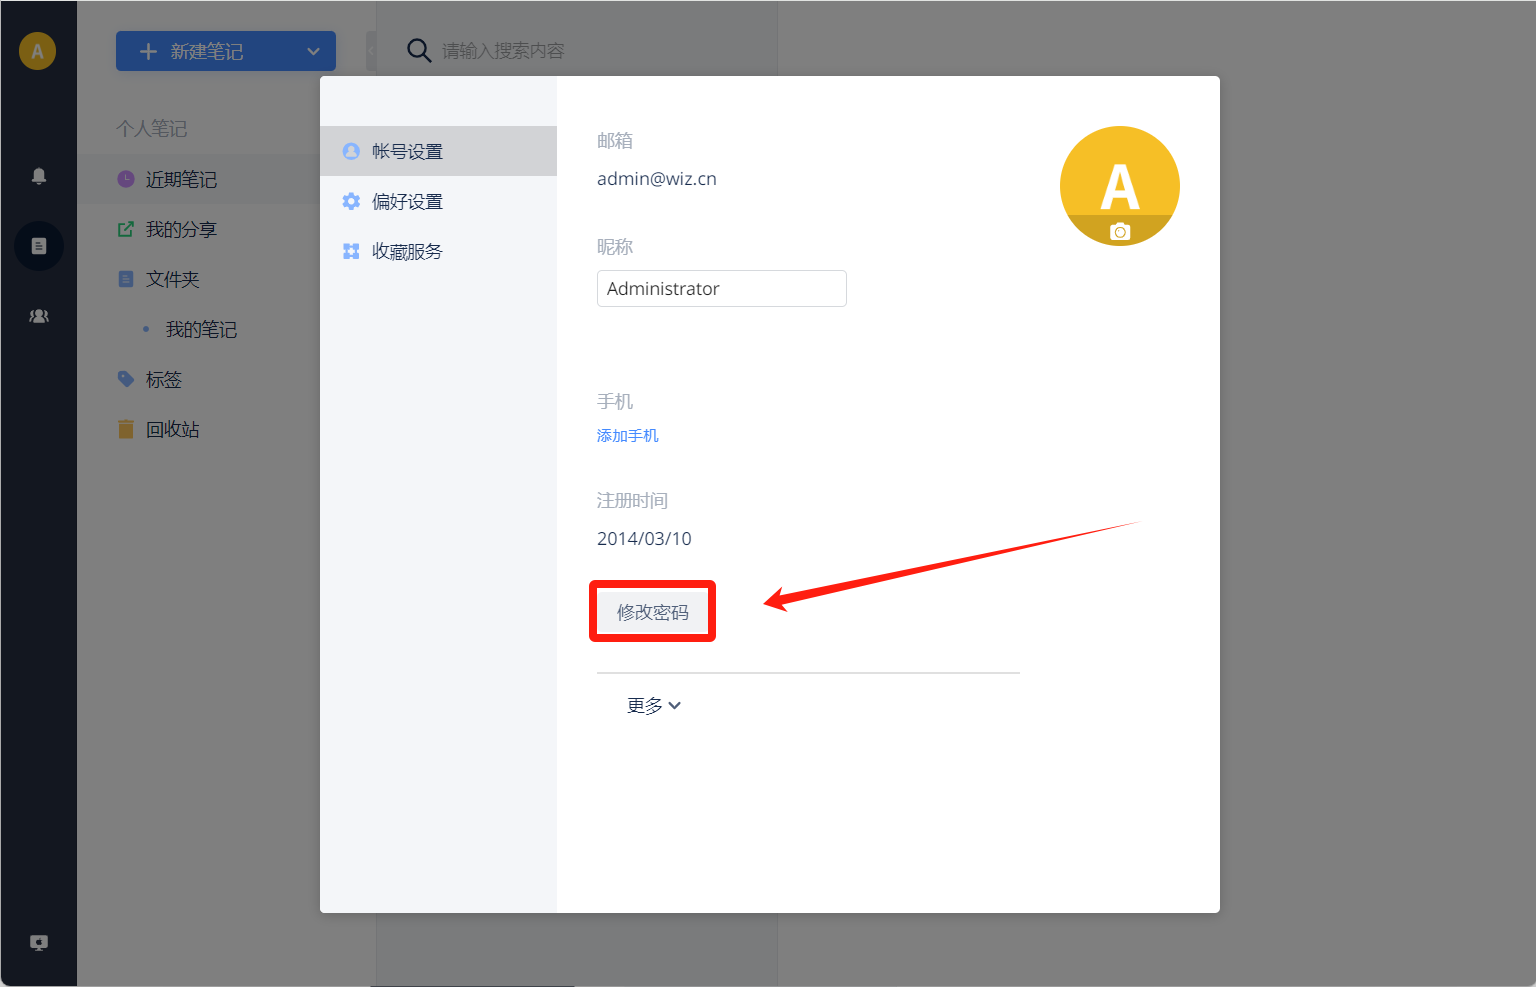The width and height of the screenshot is (1536, 987).
Task: Click the search magnifier icon
Action: tap(419, 51)
